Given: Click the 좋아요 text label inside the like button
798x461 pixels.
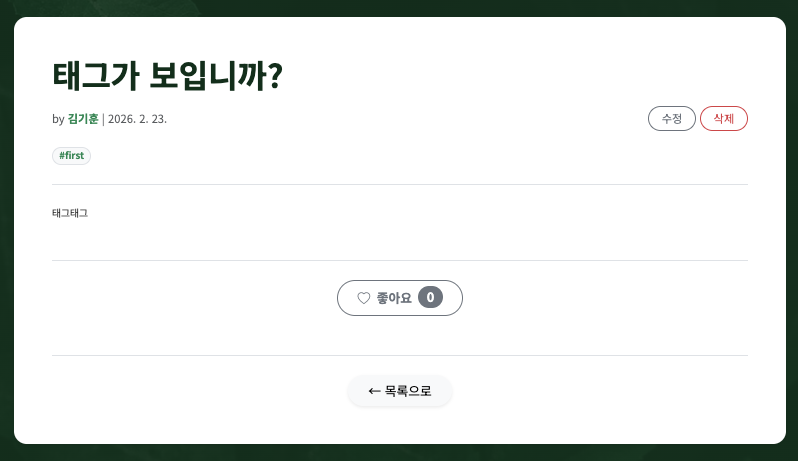Looking at the screenshot, I should point(394,298).
